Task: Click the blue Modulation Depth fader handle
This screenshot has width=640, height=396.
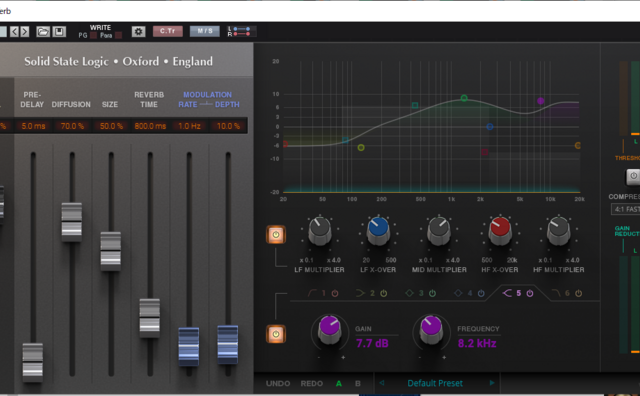Action: (228, 345)
